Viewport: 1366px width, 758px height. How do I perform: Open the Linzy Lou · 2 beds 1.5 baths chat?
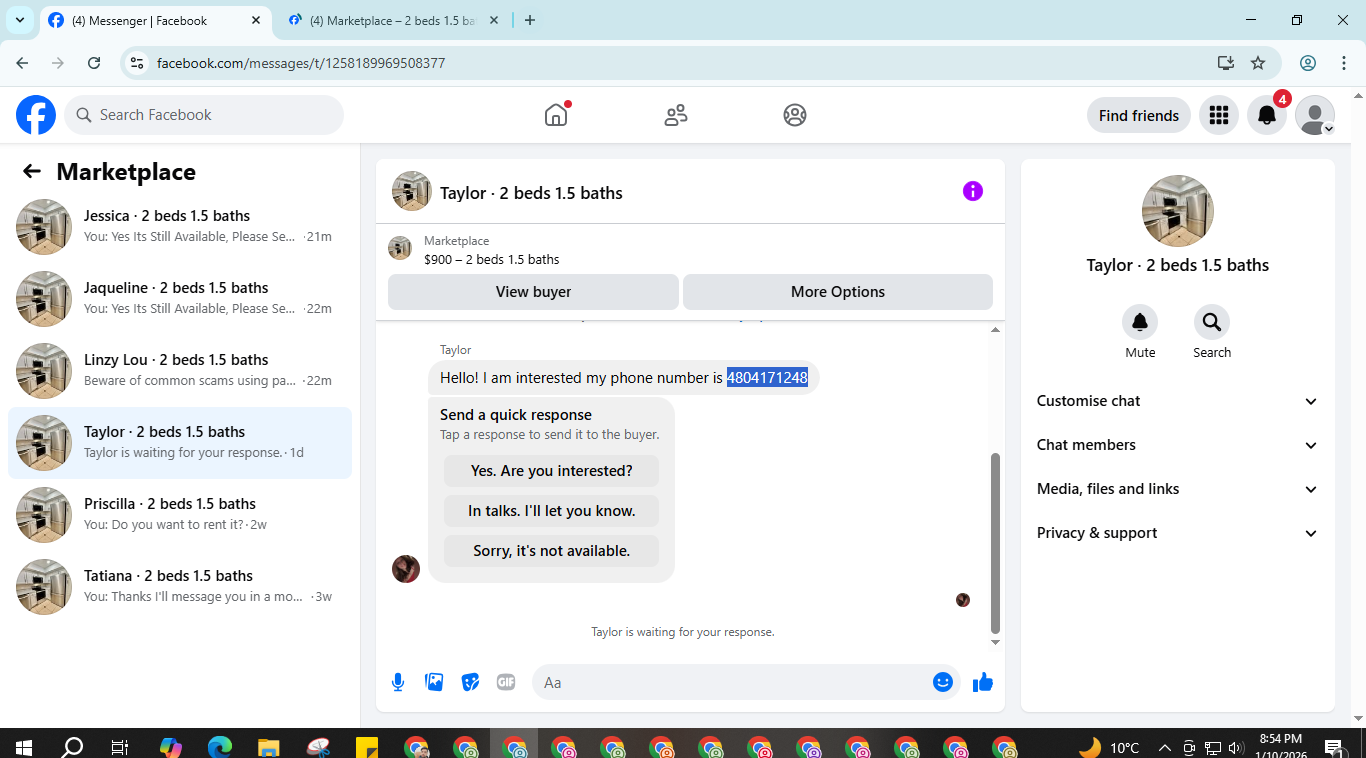[180, 371]
